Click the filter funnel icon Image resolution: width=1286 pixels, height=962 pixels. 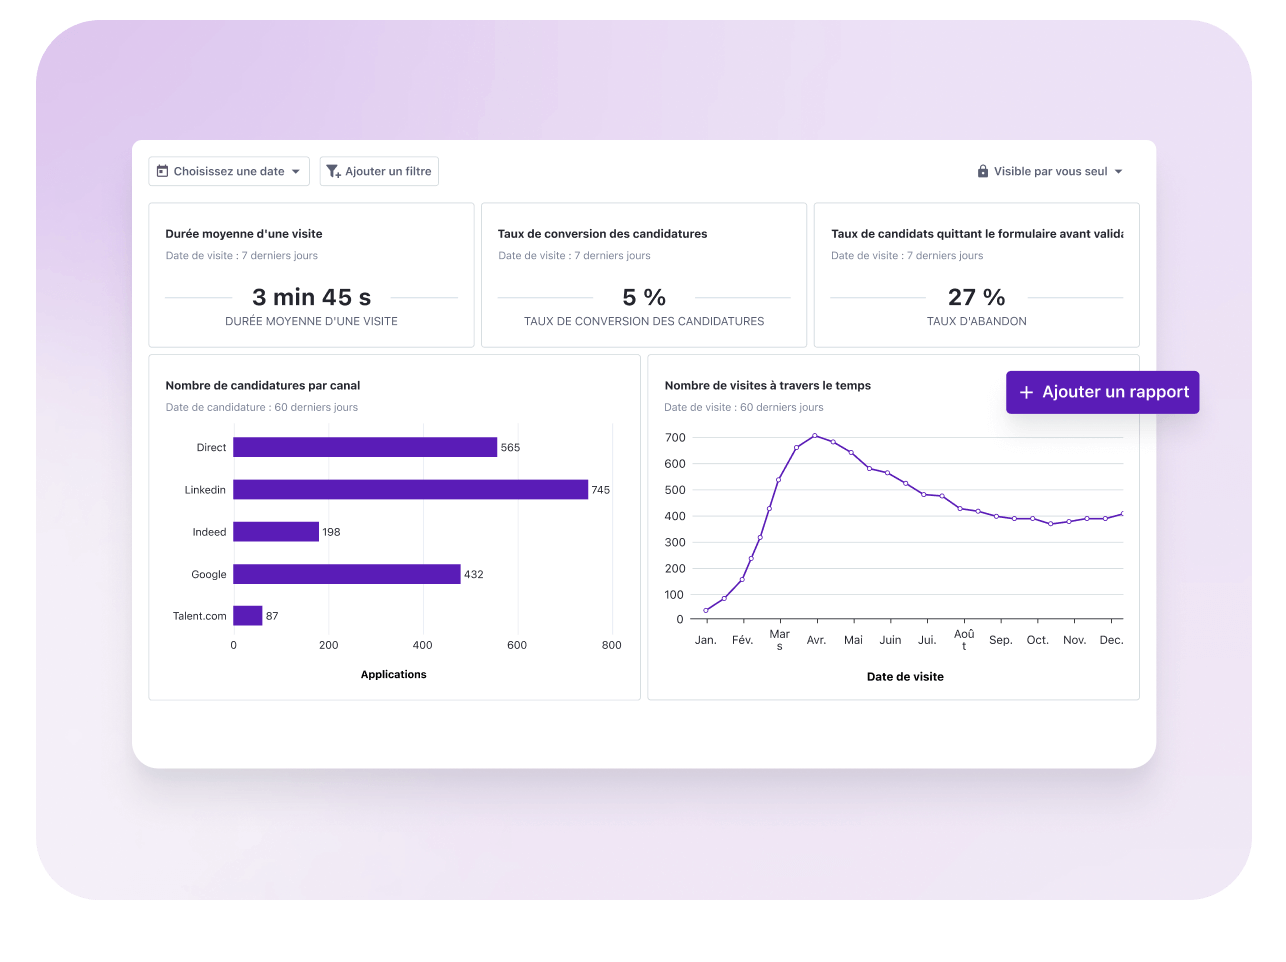click(x=333, y=172)
